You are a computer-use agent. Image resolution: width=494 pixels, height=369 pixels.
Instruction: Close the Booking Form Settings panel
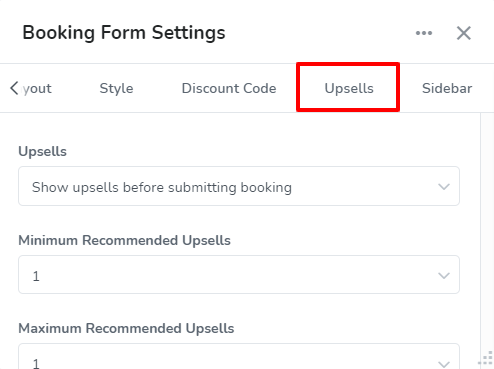[464, 33]
